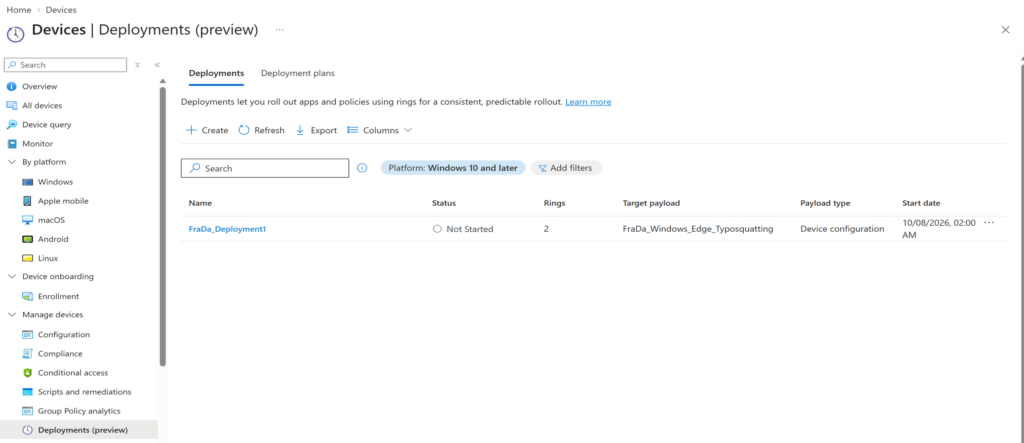Open the more options ellipsis beside page title

[280, 30]
